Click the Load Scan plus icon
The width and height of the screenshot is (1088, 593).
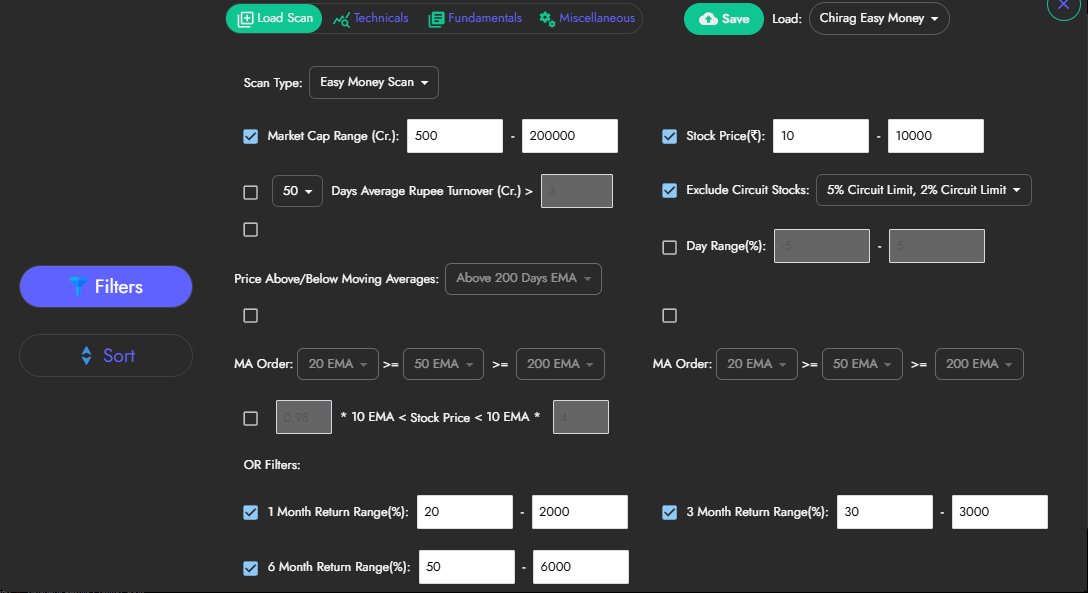(x=245, y=19)
